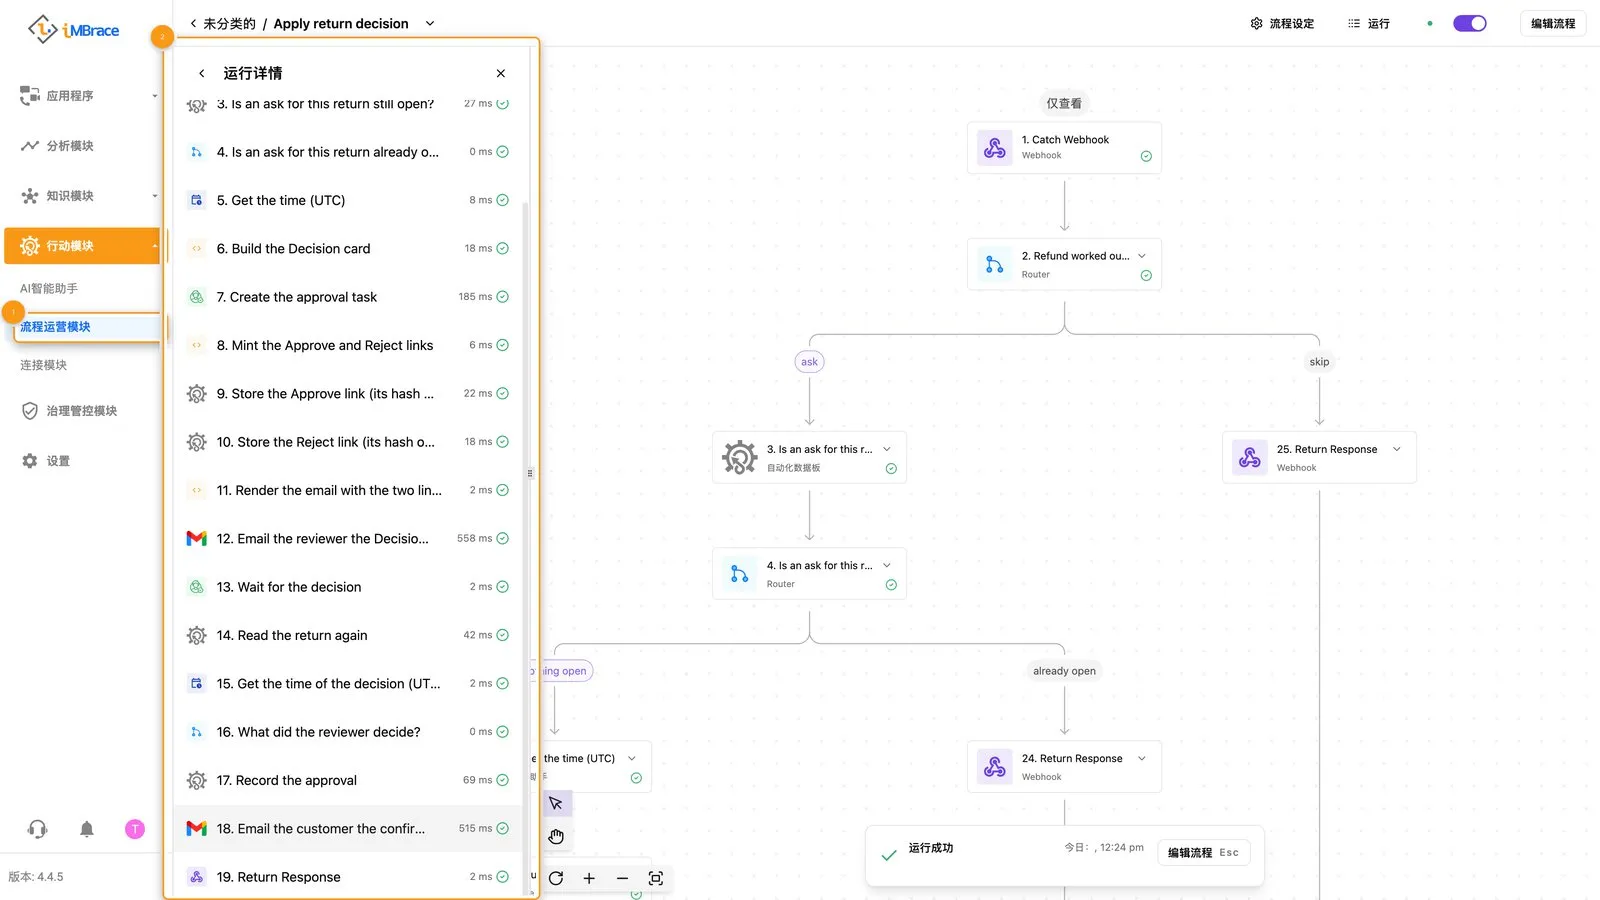Click the 25. Return Response webhook icon
The height and width of the screenshot is (900, 1600).
pyautogui.click(x=1250, y=457)
